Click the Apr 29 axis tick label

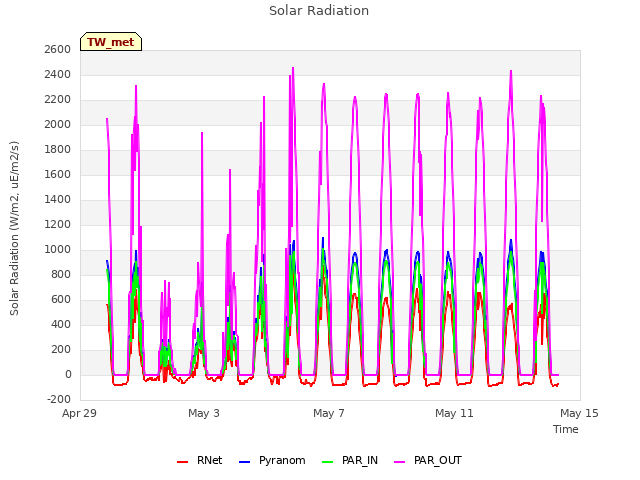tap(79, 413)
